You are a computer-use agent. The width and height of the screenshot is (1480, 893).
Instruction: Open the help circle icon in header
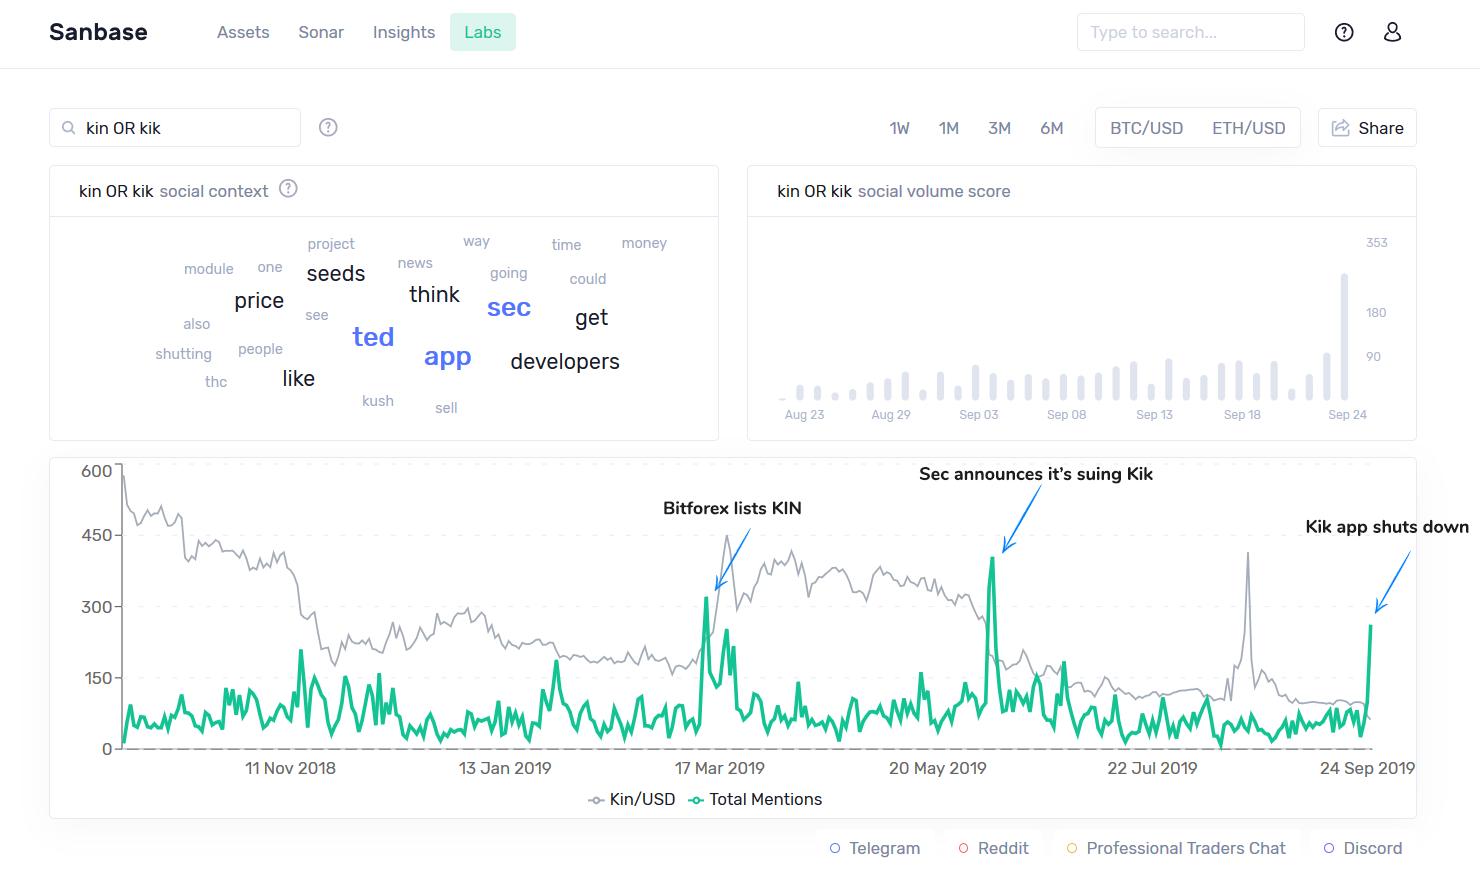coord(1344,32)
